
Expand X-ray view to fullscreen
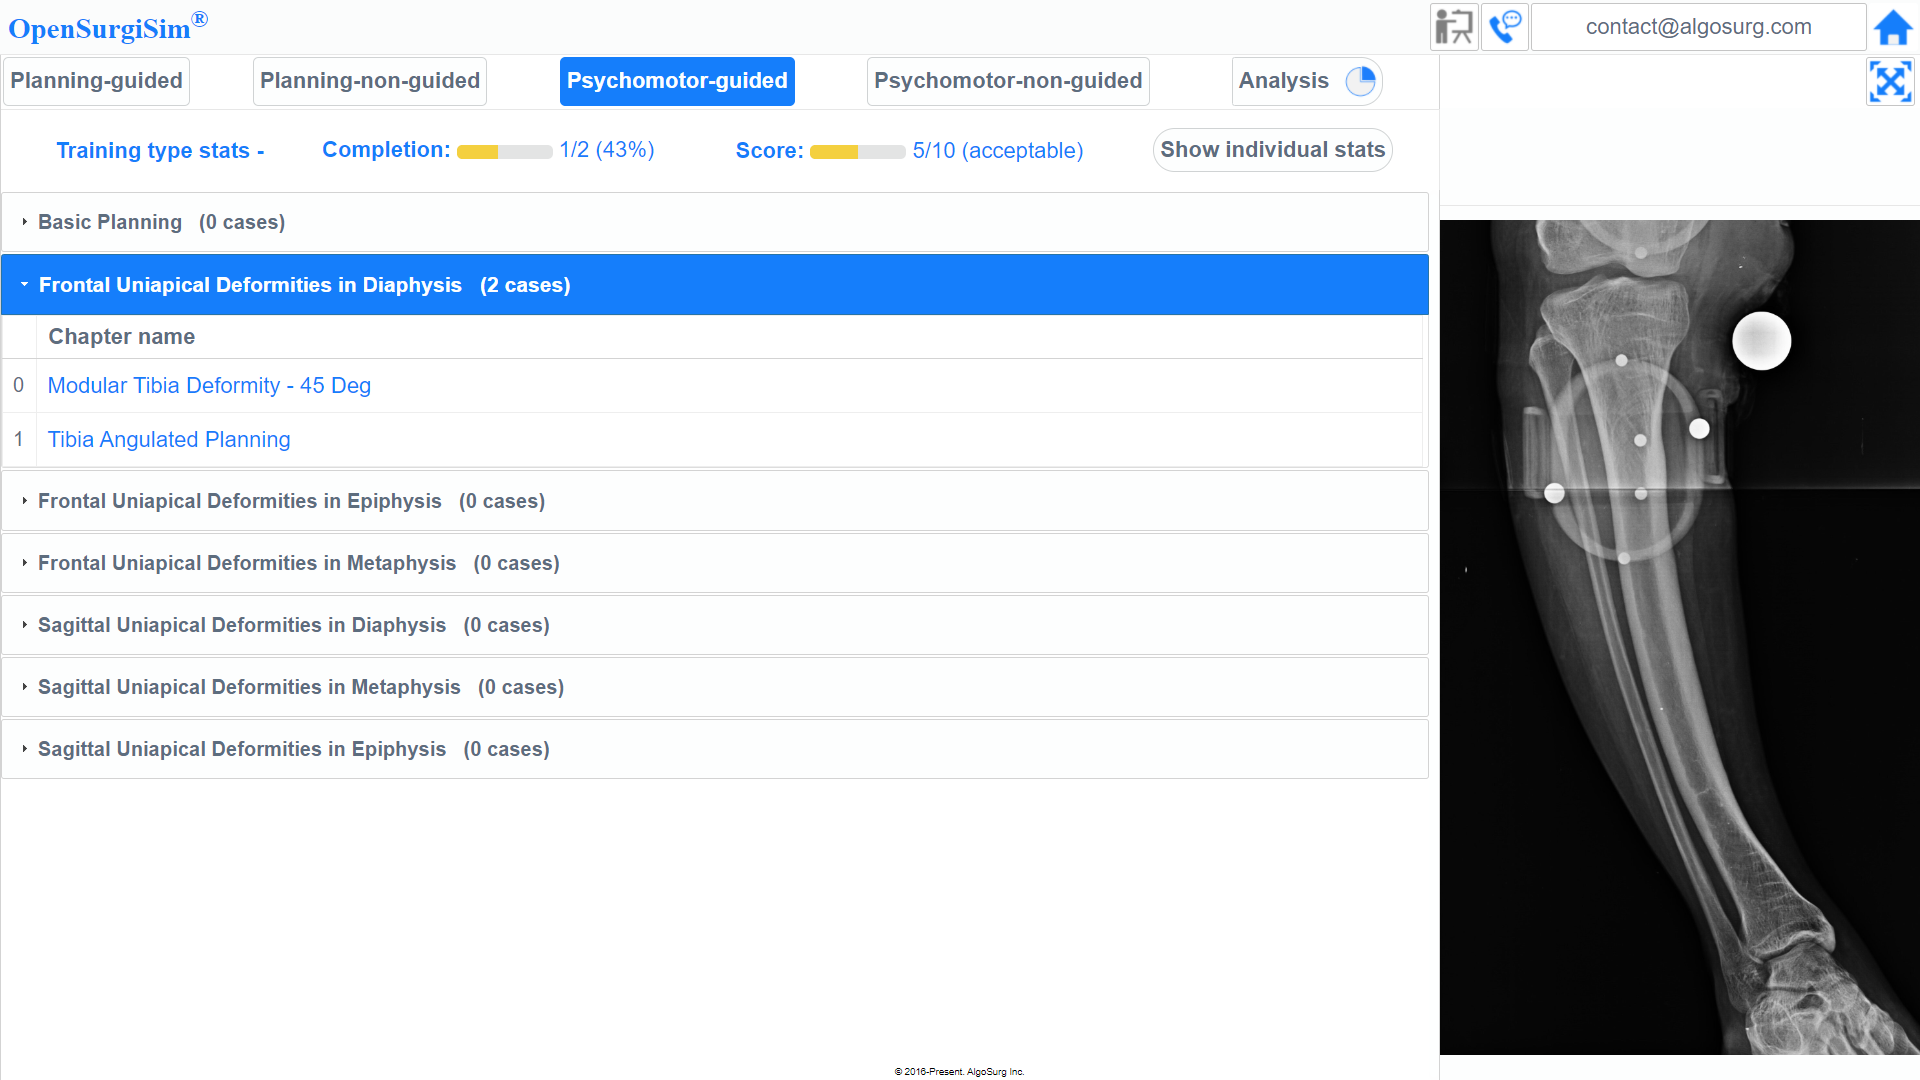pos(1890,81)
